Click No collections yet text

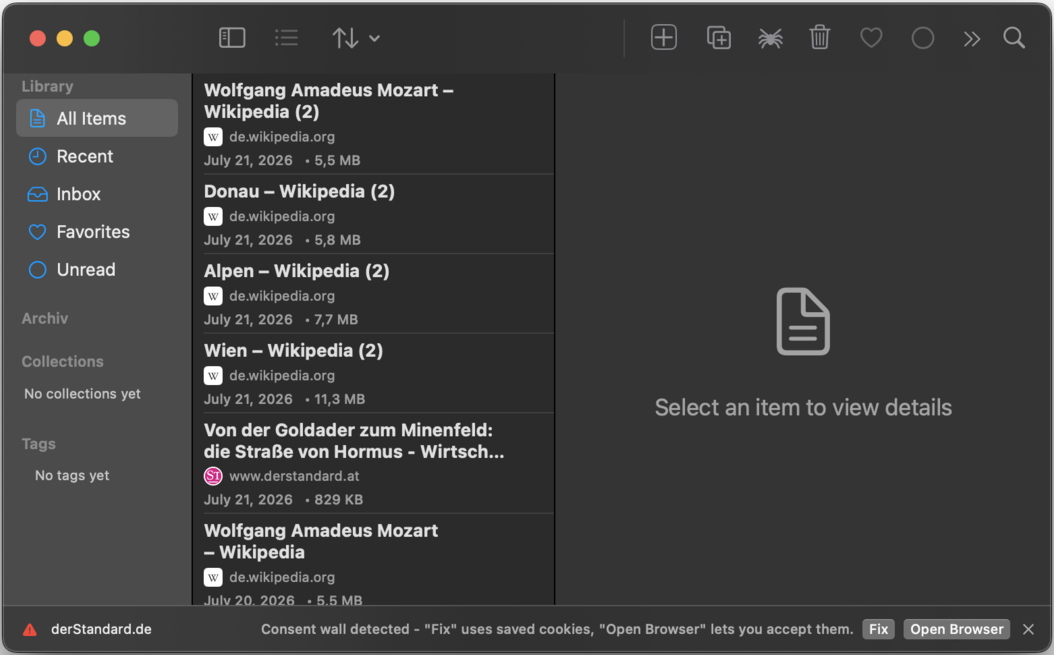[x=83, y=394]
